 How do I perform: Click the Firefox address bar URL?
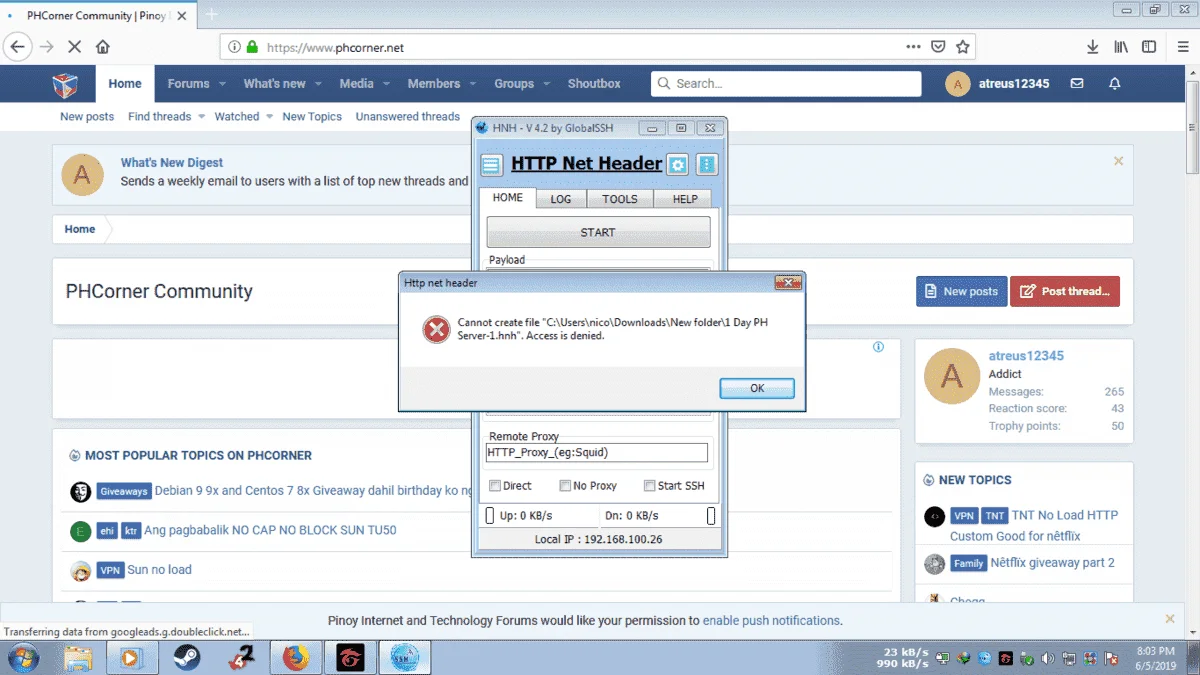tap(335, 47)
